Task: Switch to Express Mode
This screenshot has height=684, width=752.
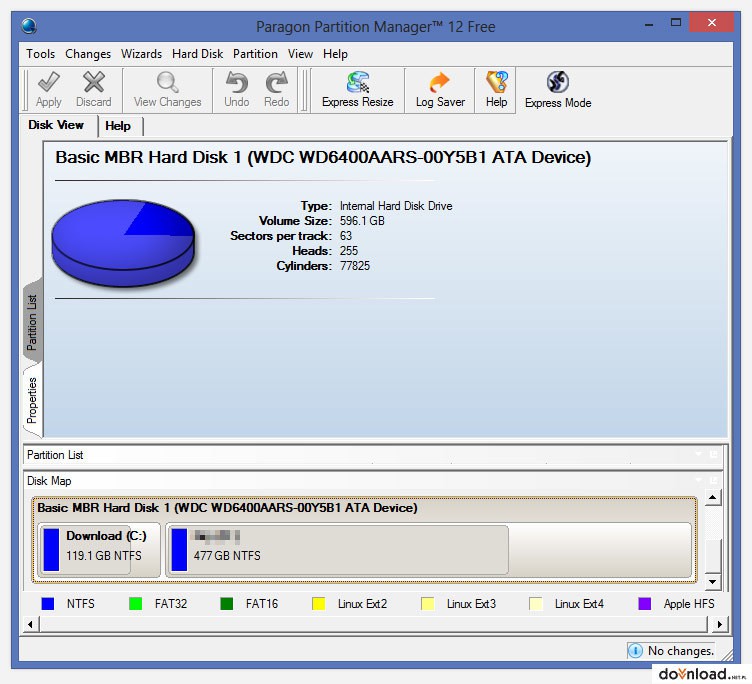Action: (558, 90)
